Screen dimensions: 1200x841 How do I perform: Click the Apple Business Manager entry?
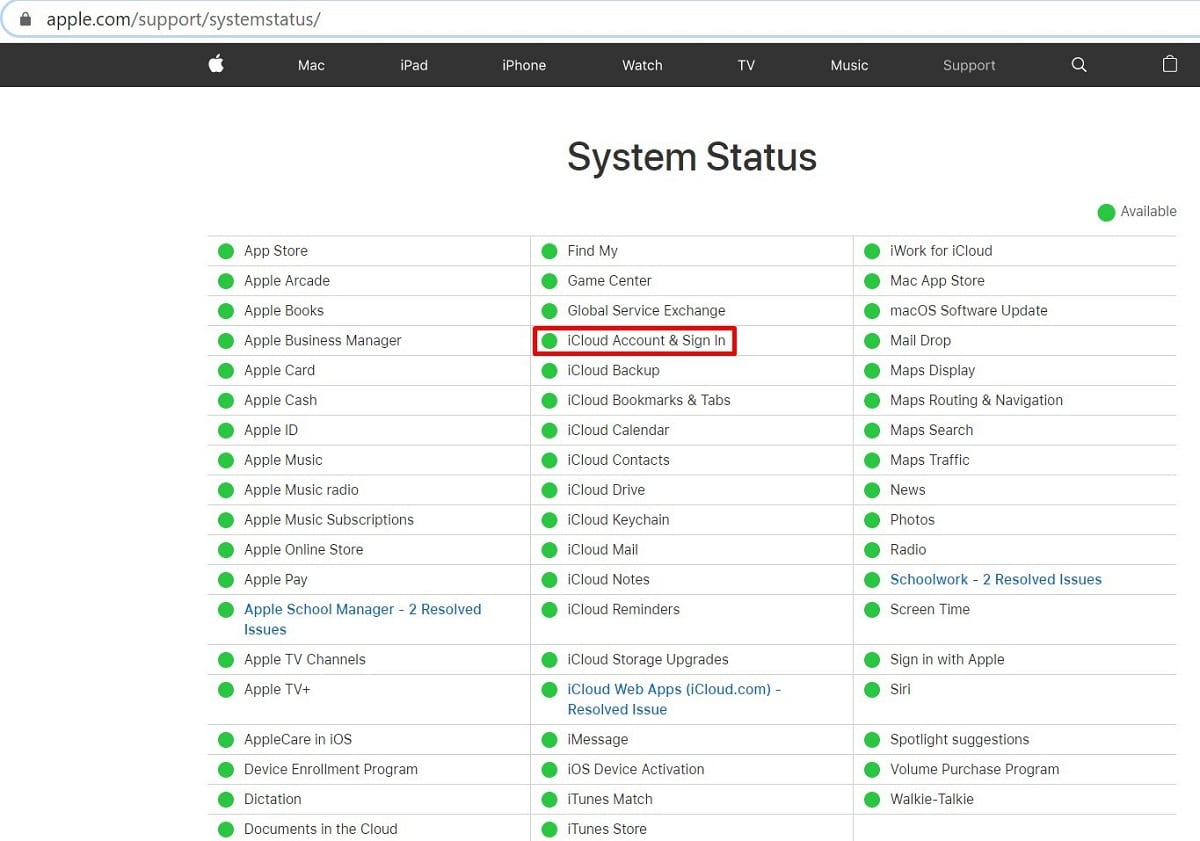pos(323,340)
